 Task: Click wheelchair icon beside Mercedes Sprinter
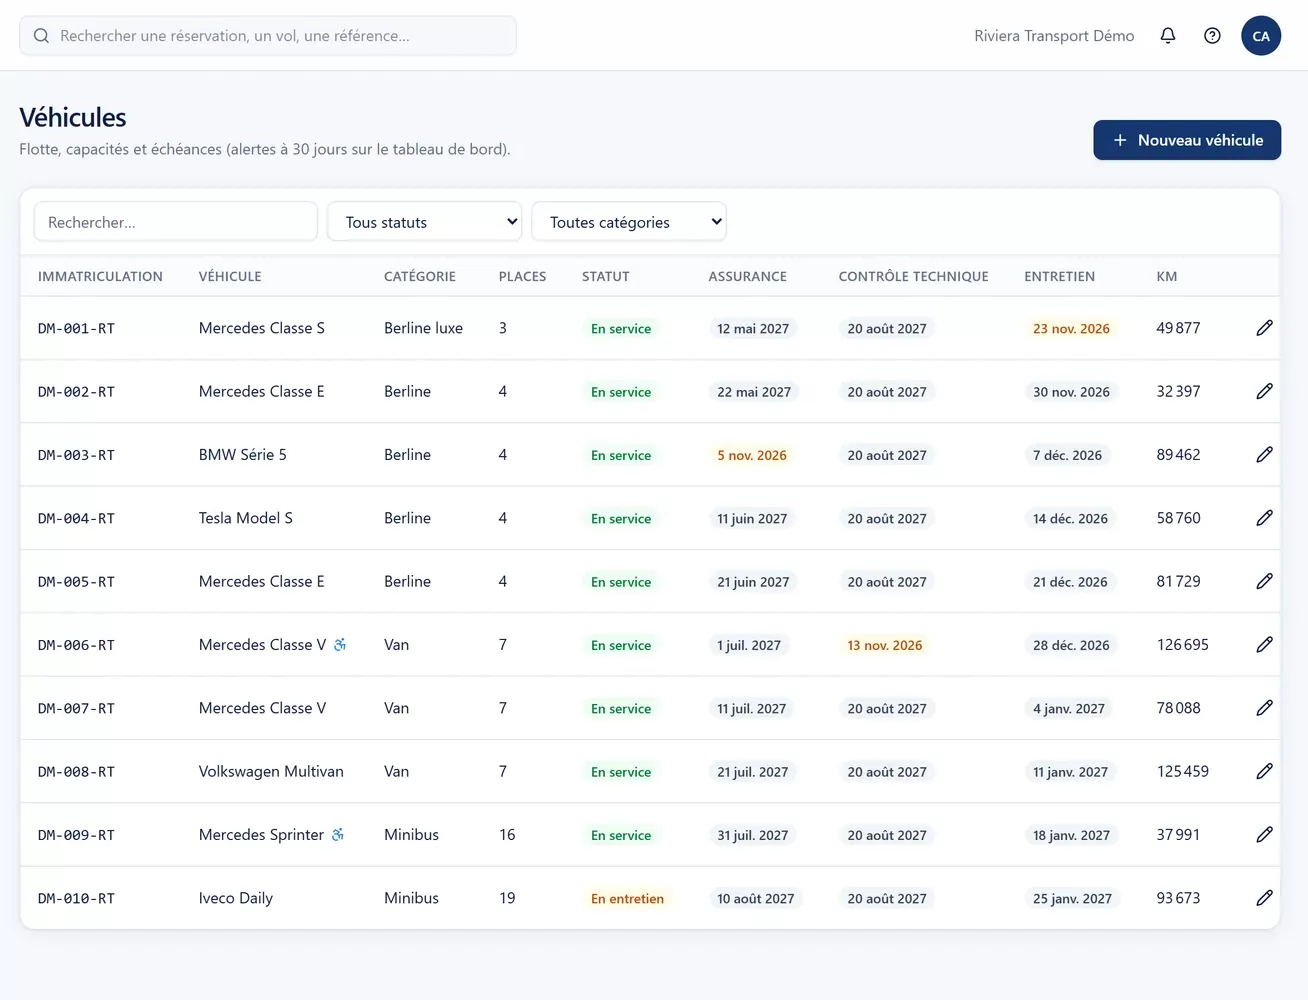338,835
